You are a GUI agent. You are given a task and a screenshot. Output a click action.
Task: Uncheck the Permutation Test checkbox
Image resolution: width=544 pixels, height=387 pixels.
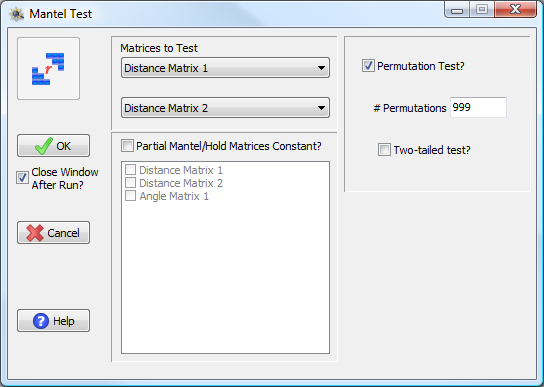[368, 66]
